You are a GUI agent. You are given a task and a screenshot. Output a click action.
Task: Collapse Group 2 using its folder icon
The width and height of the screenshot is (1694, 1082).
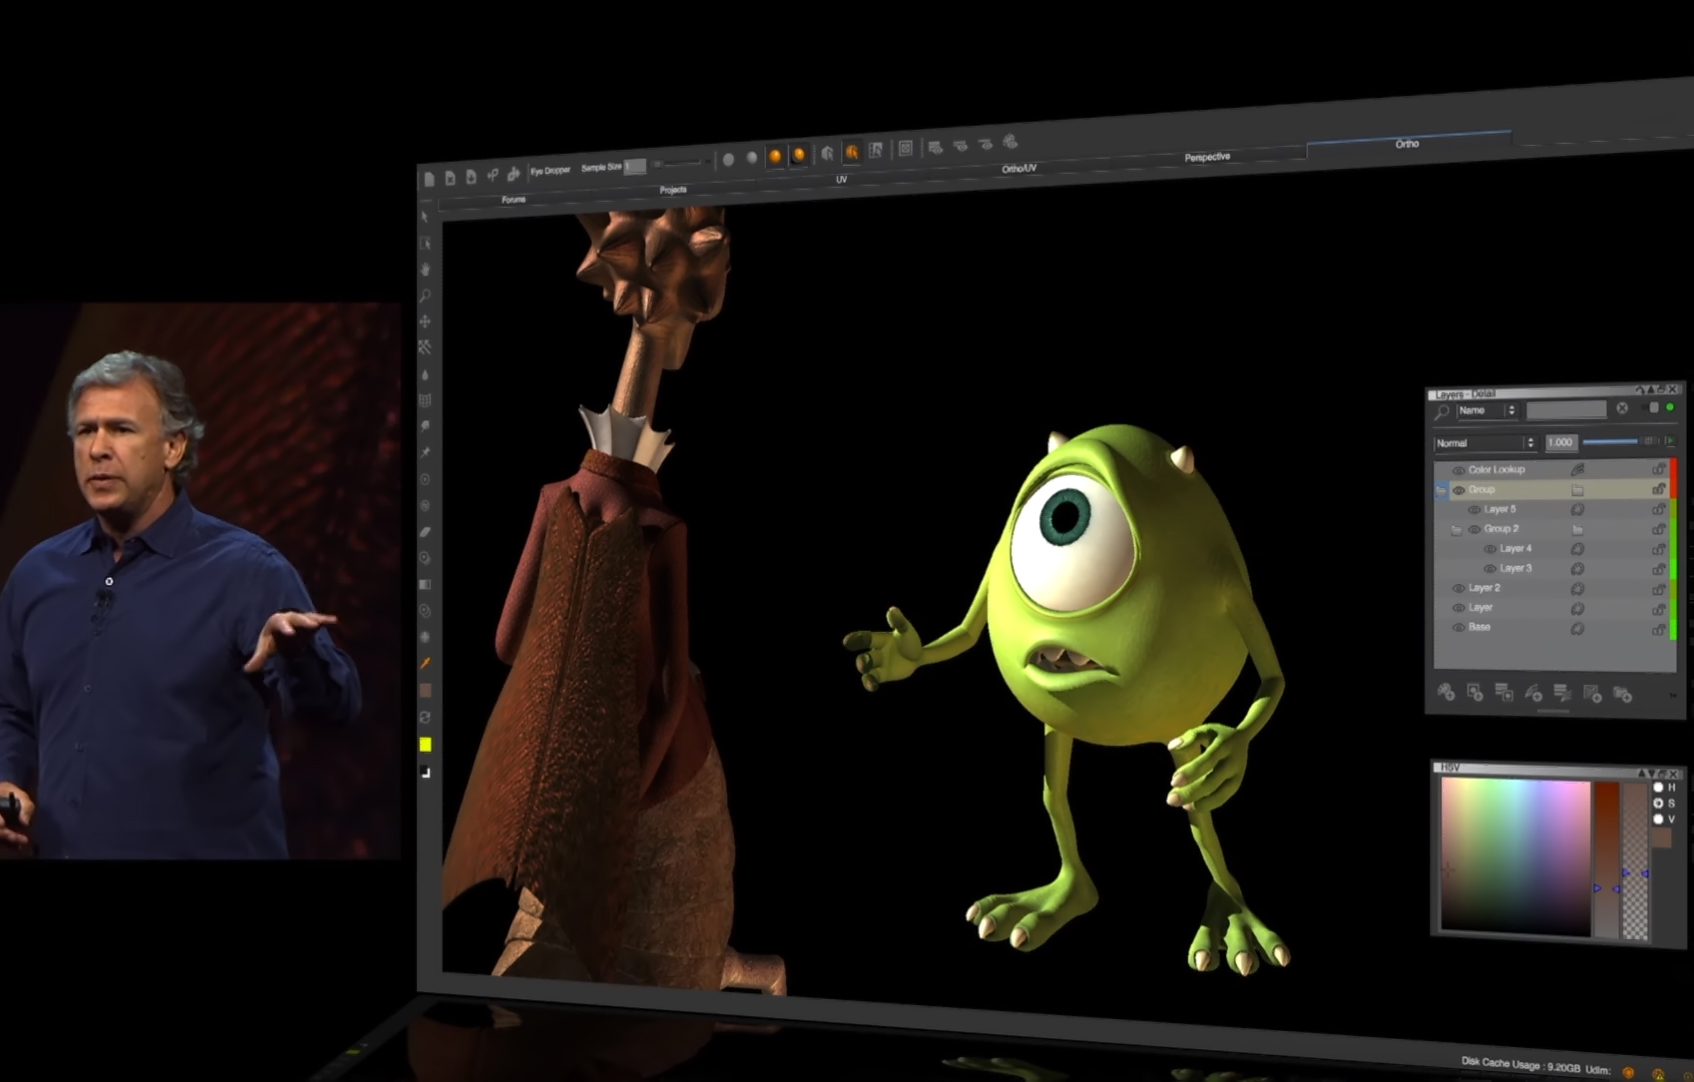point(1456,529)
